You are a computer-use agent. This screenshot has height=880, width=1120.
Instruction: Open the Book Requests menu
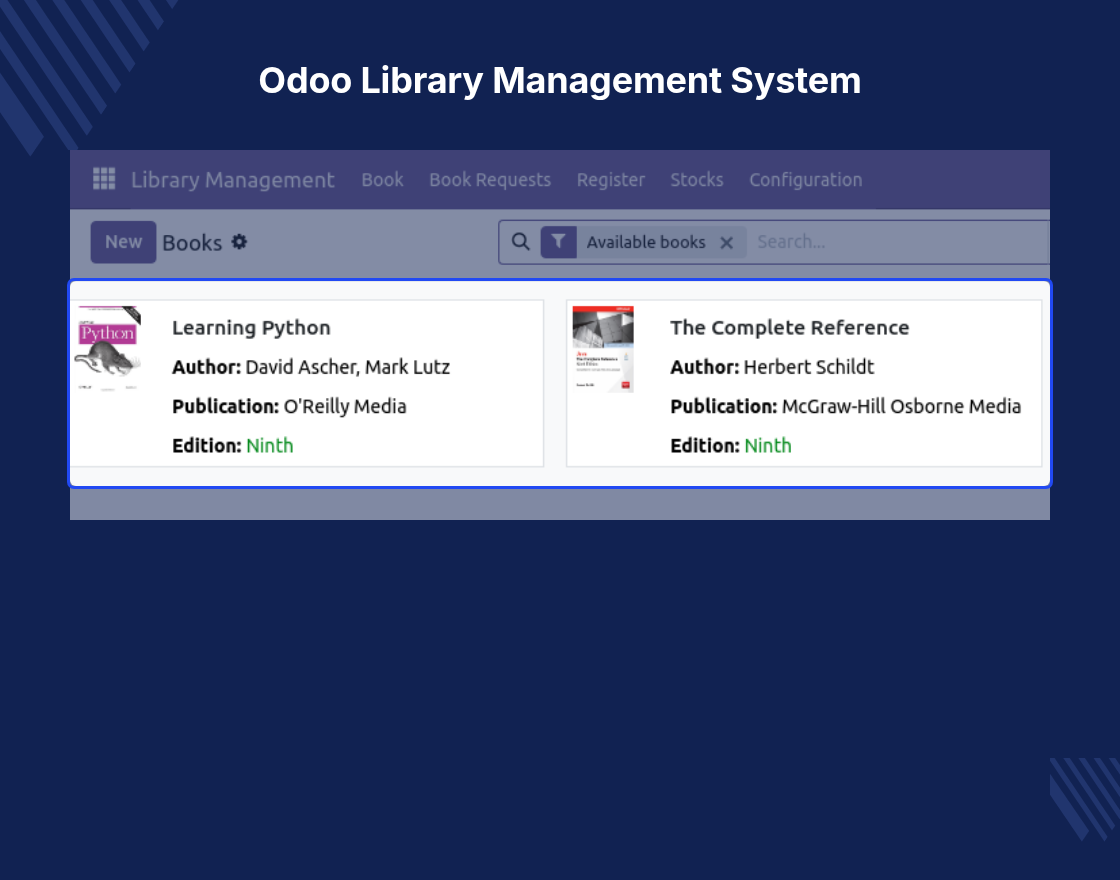(x=490, y=180)
